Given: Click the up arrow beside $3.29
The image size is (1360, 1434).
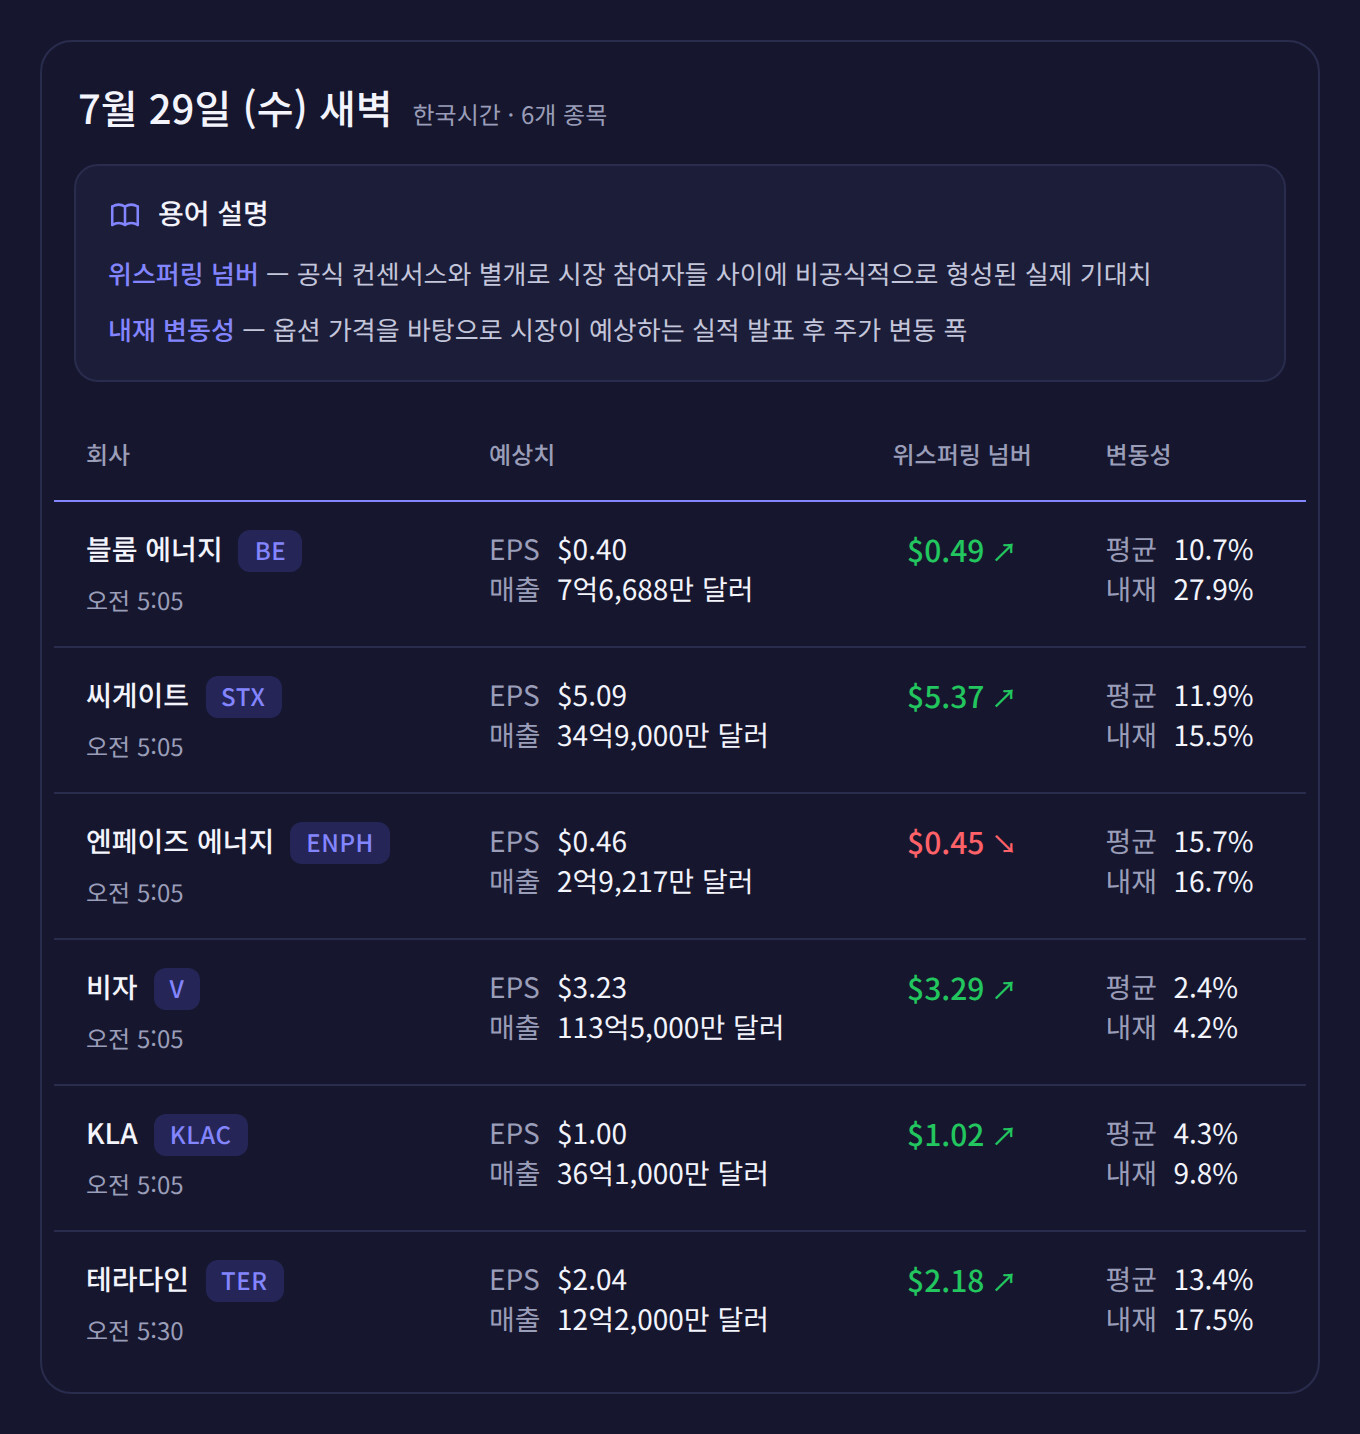Looking at the screenshot, I should [1004, 989].
